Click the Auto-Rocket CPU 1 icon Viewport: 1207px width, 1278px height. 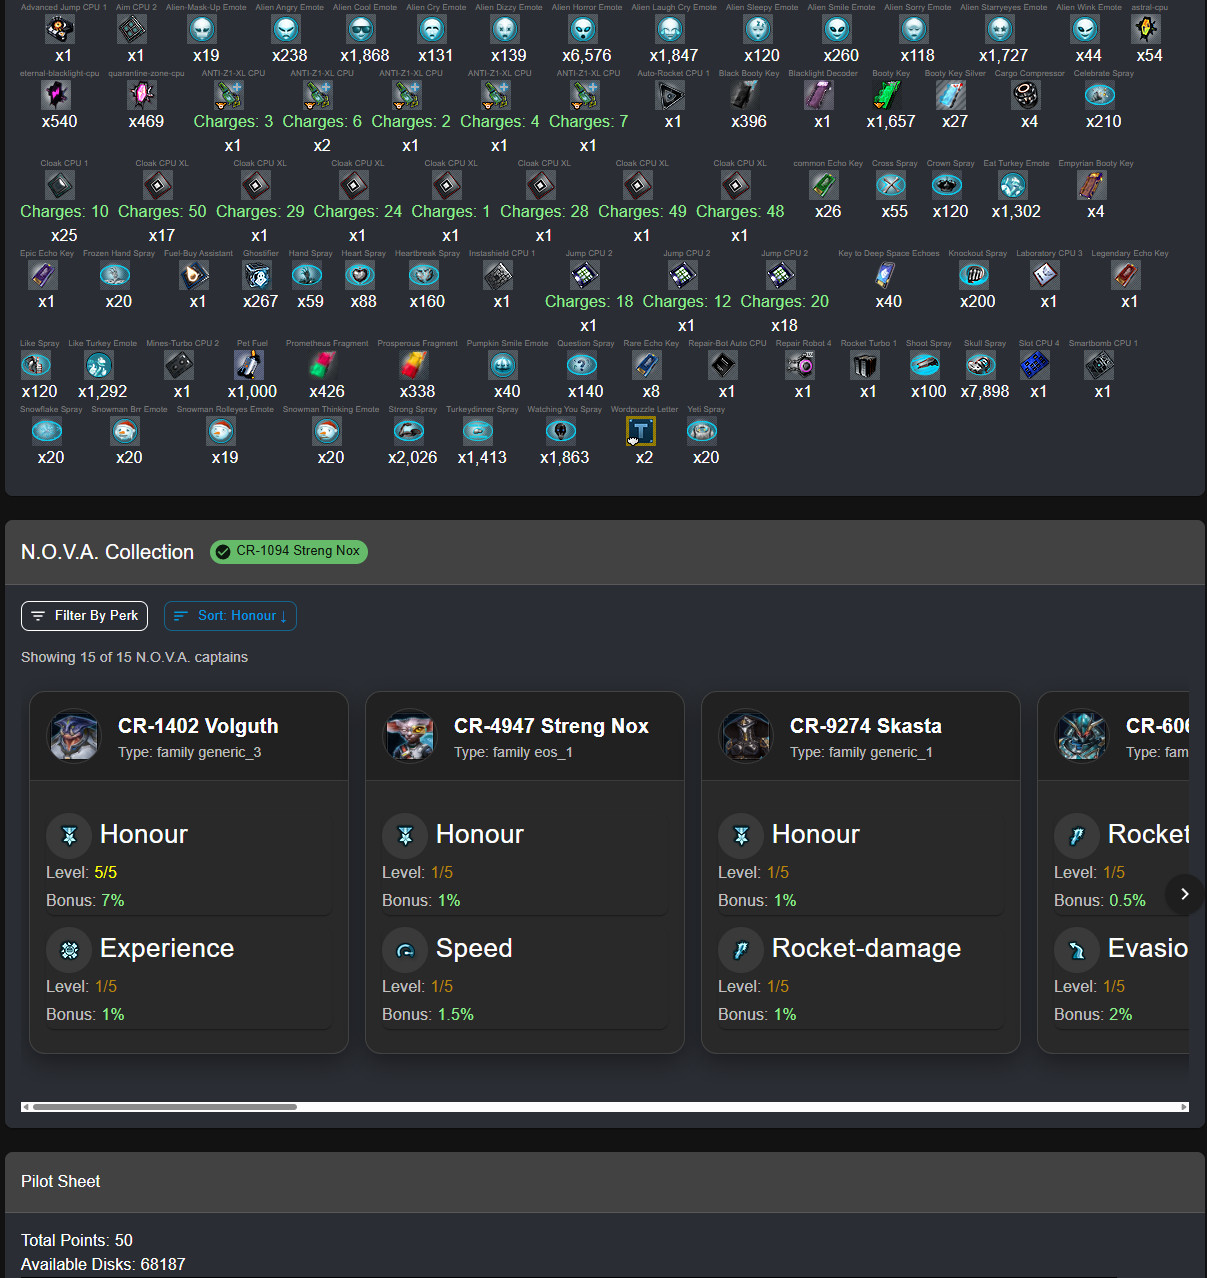pyautogui.click(x=670, y=96)
